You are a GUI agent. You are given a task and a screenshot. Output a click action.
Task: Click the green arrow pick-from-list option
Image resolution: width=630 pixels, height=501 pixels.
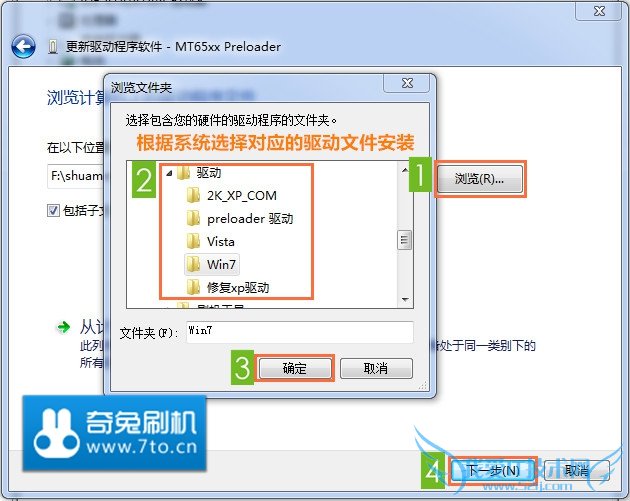point(63,327)
